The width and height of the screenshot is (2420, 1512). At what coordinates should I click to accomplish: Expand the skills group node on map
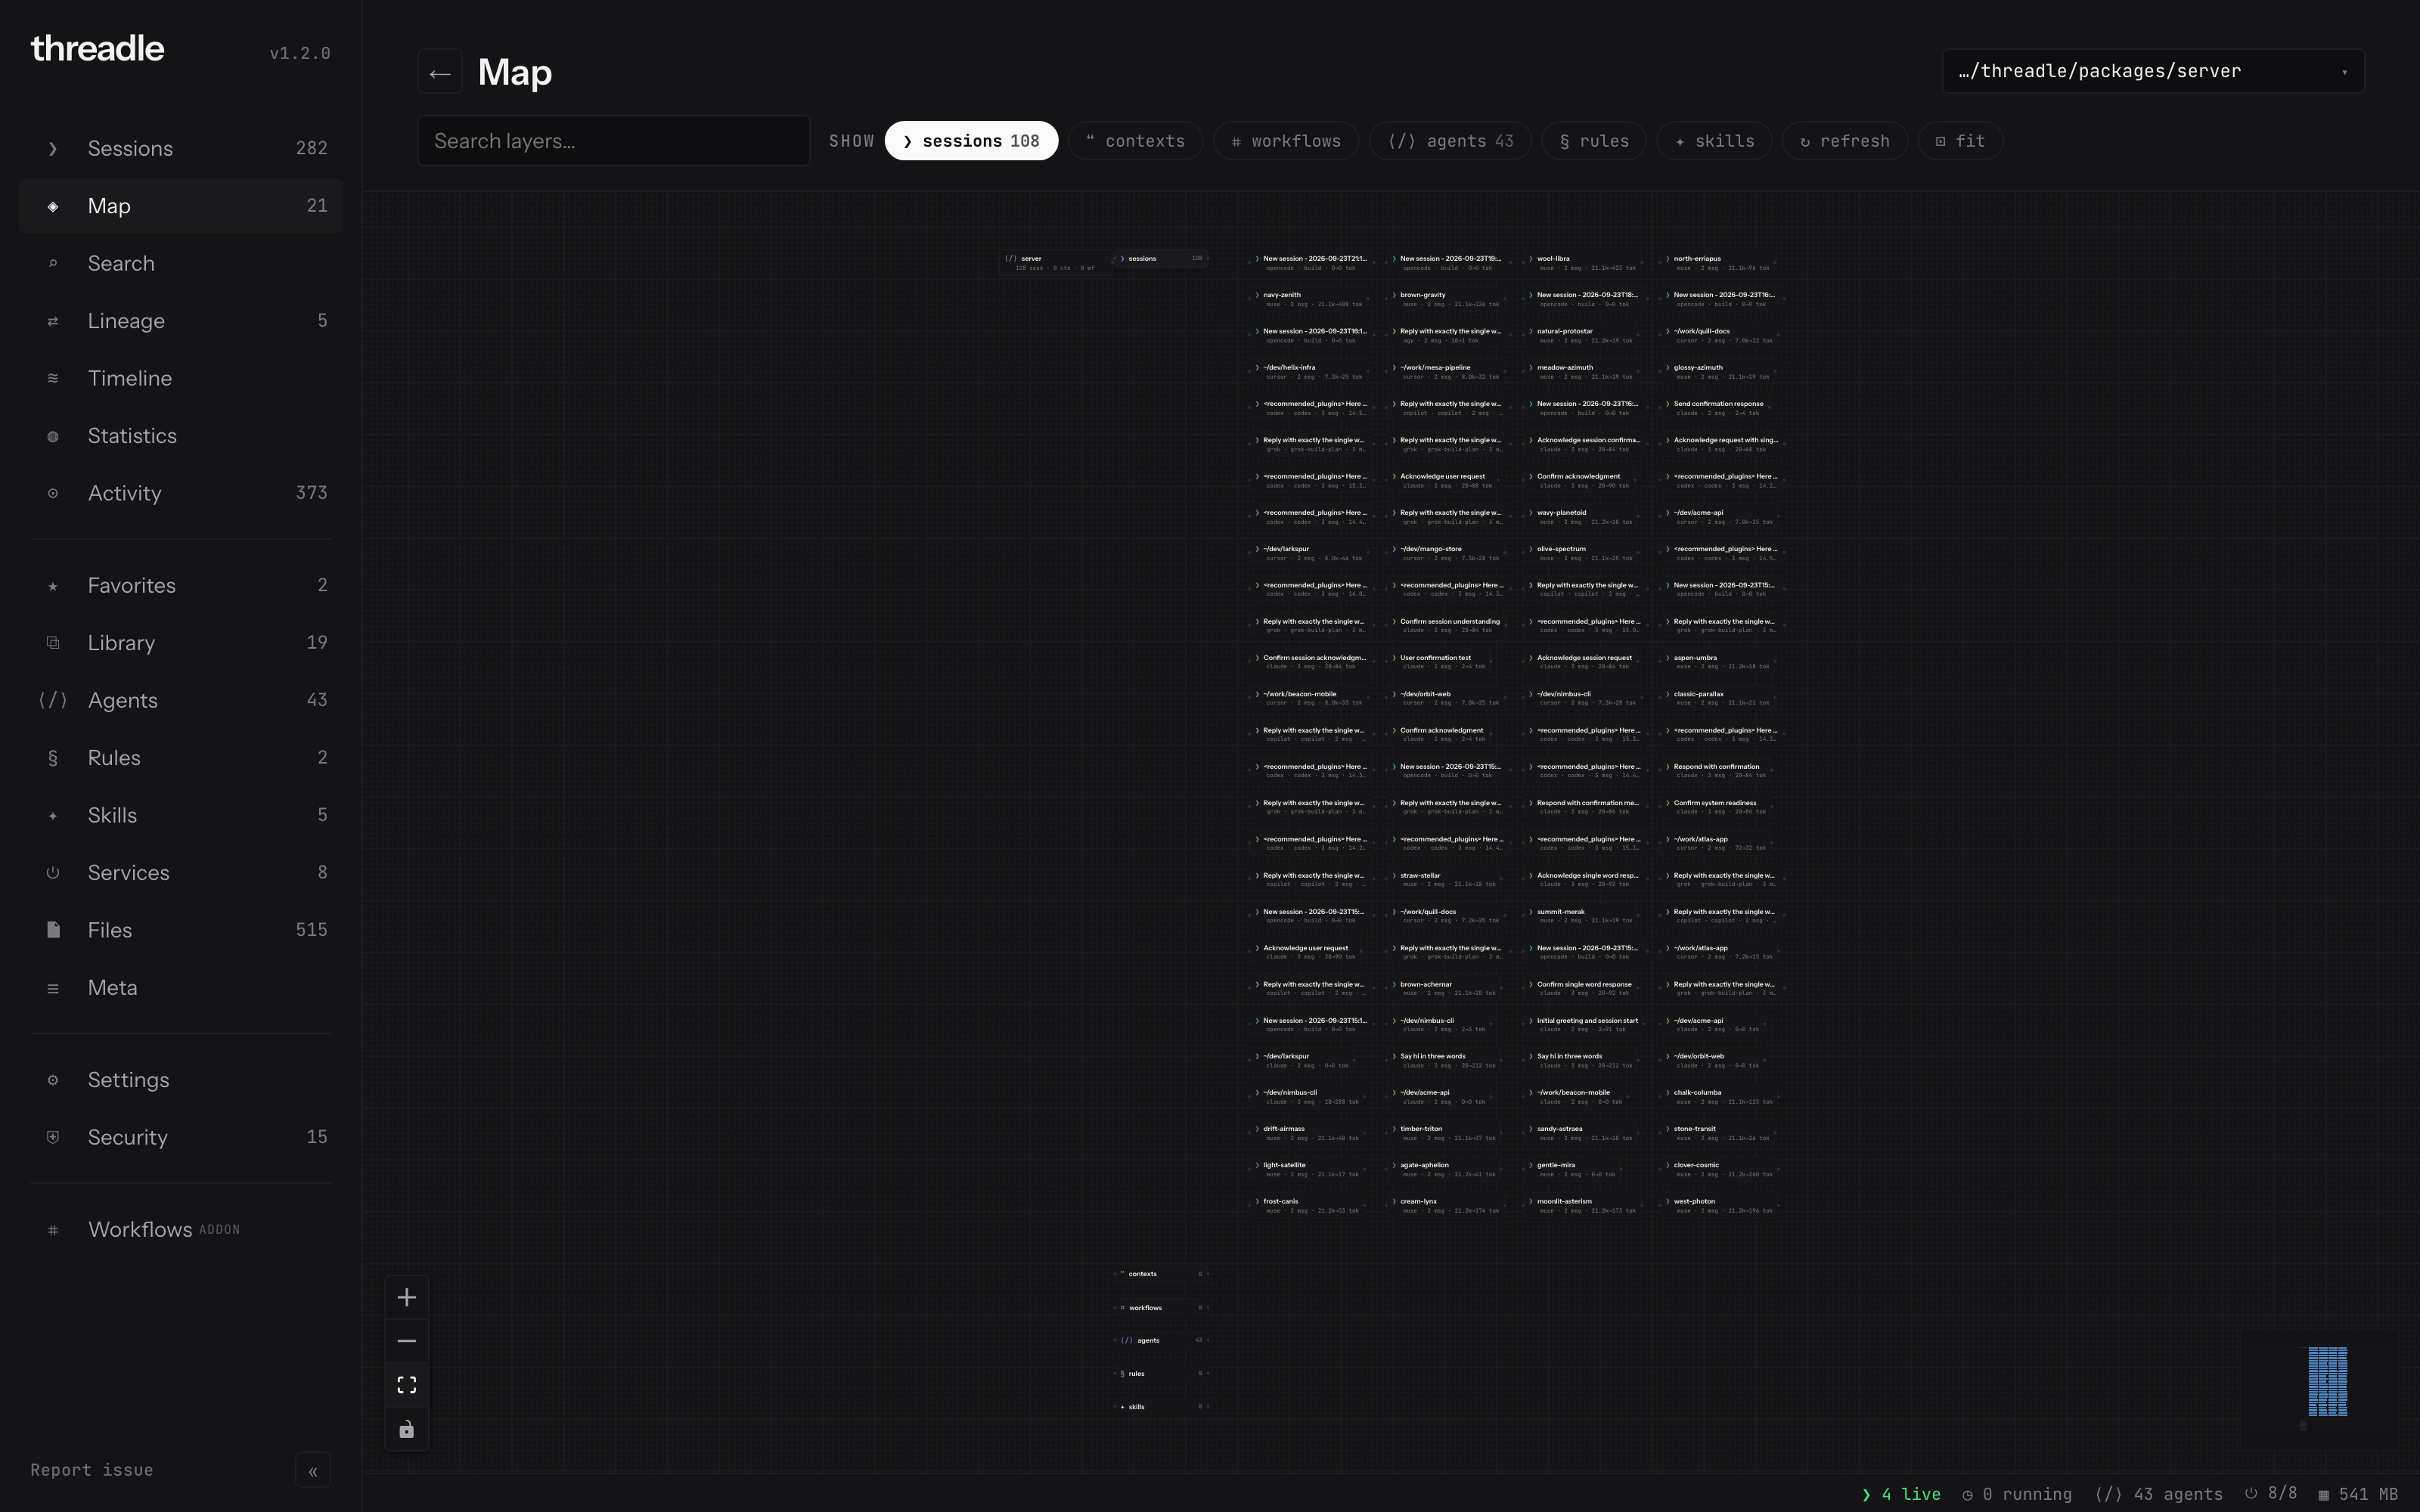(1161, 1406)
